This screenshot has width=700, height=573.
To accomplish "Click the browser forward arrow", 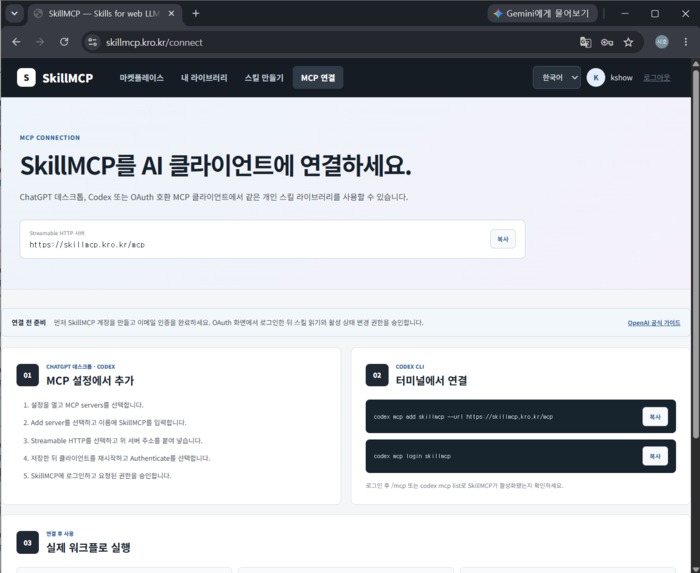I will (x=40, y=42).
